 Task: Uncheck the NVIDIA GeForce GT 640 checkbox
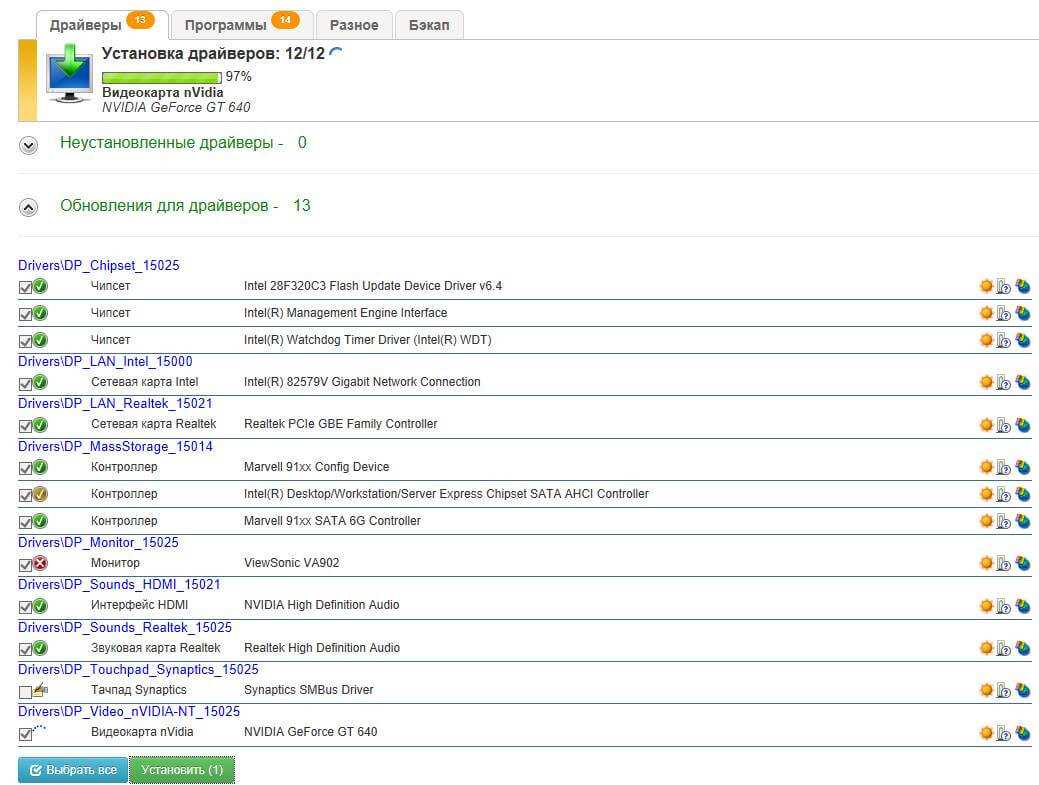tap(25, 733)
